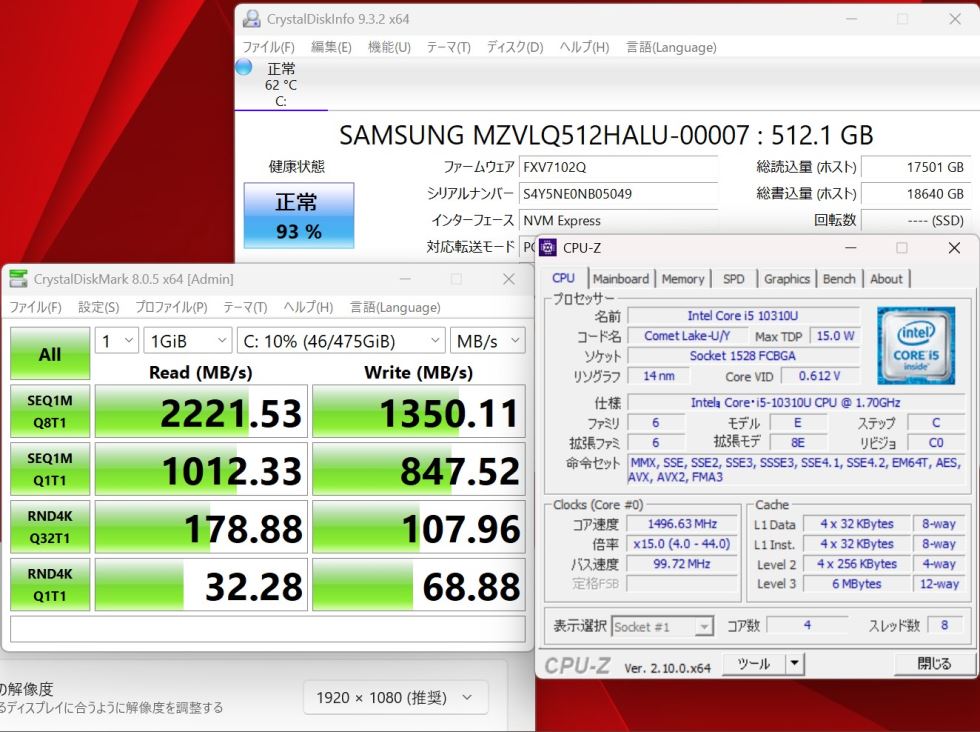Switch to the Mainboard tab in CPU-Z
980x732 pixels.
pos(621,279)
